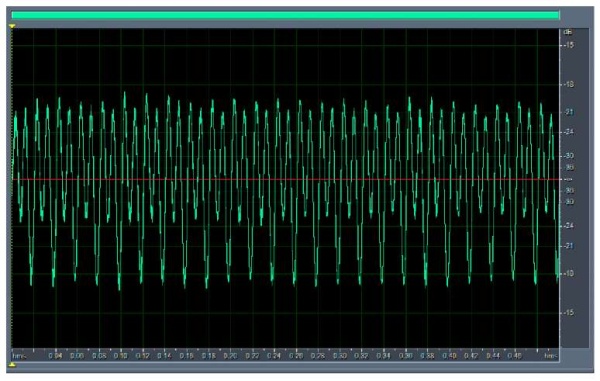600x381 pixels.
Task: Click the green zoom navigation bar
Action: (x=285, y=15)
